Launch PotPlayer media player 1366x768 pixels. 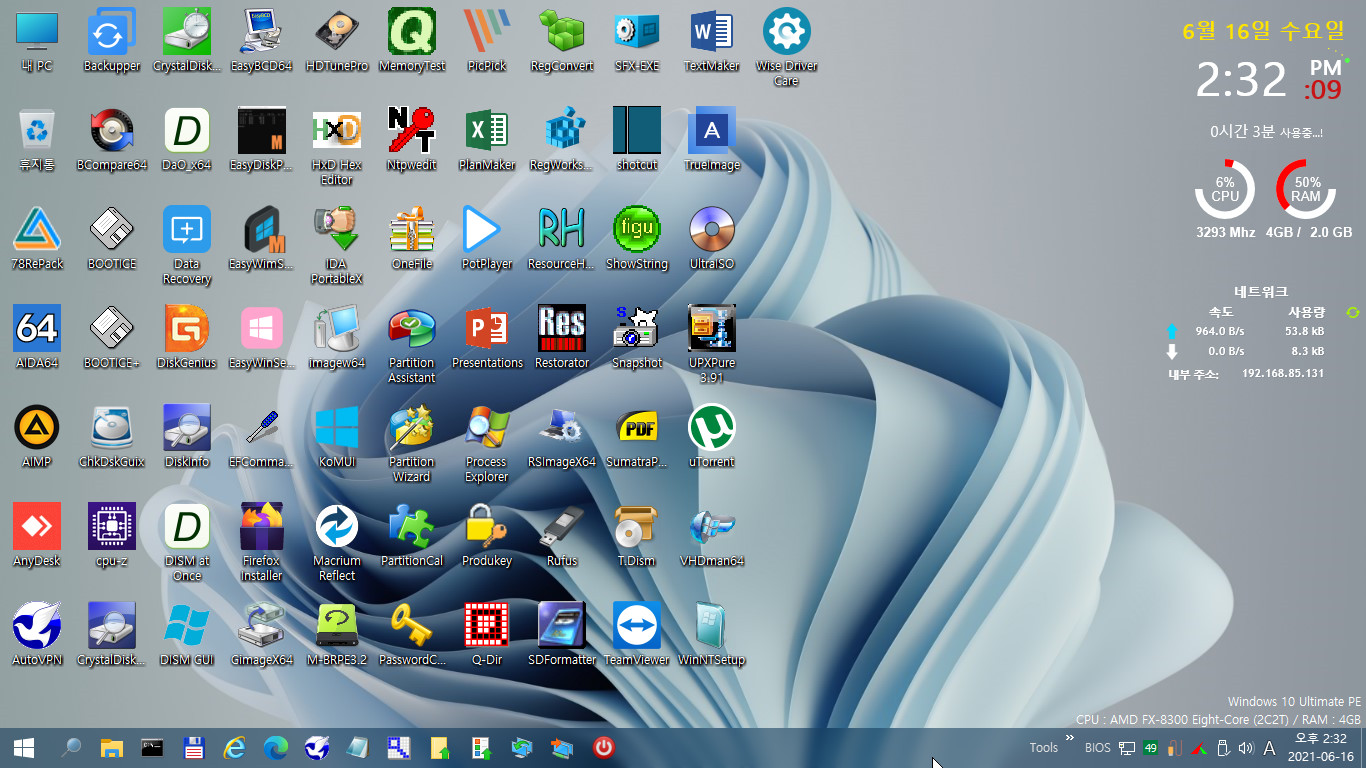coord(487,239)
